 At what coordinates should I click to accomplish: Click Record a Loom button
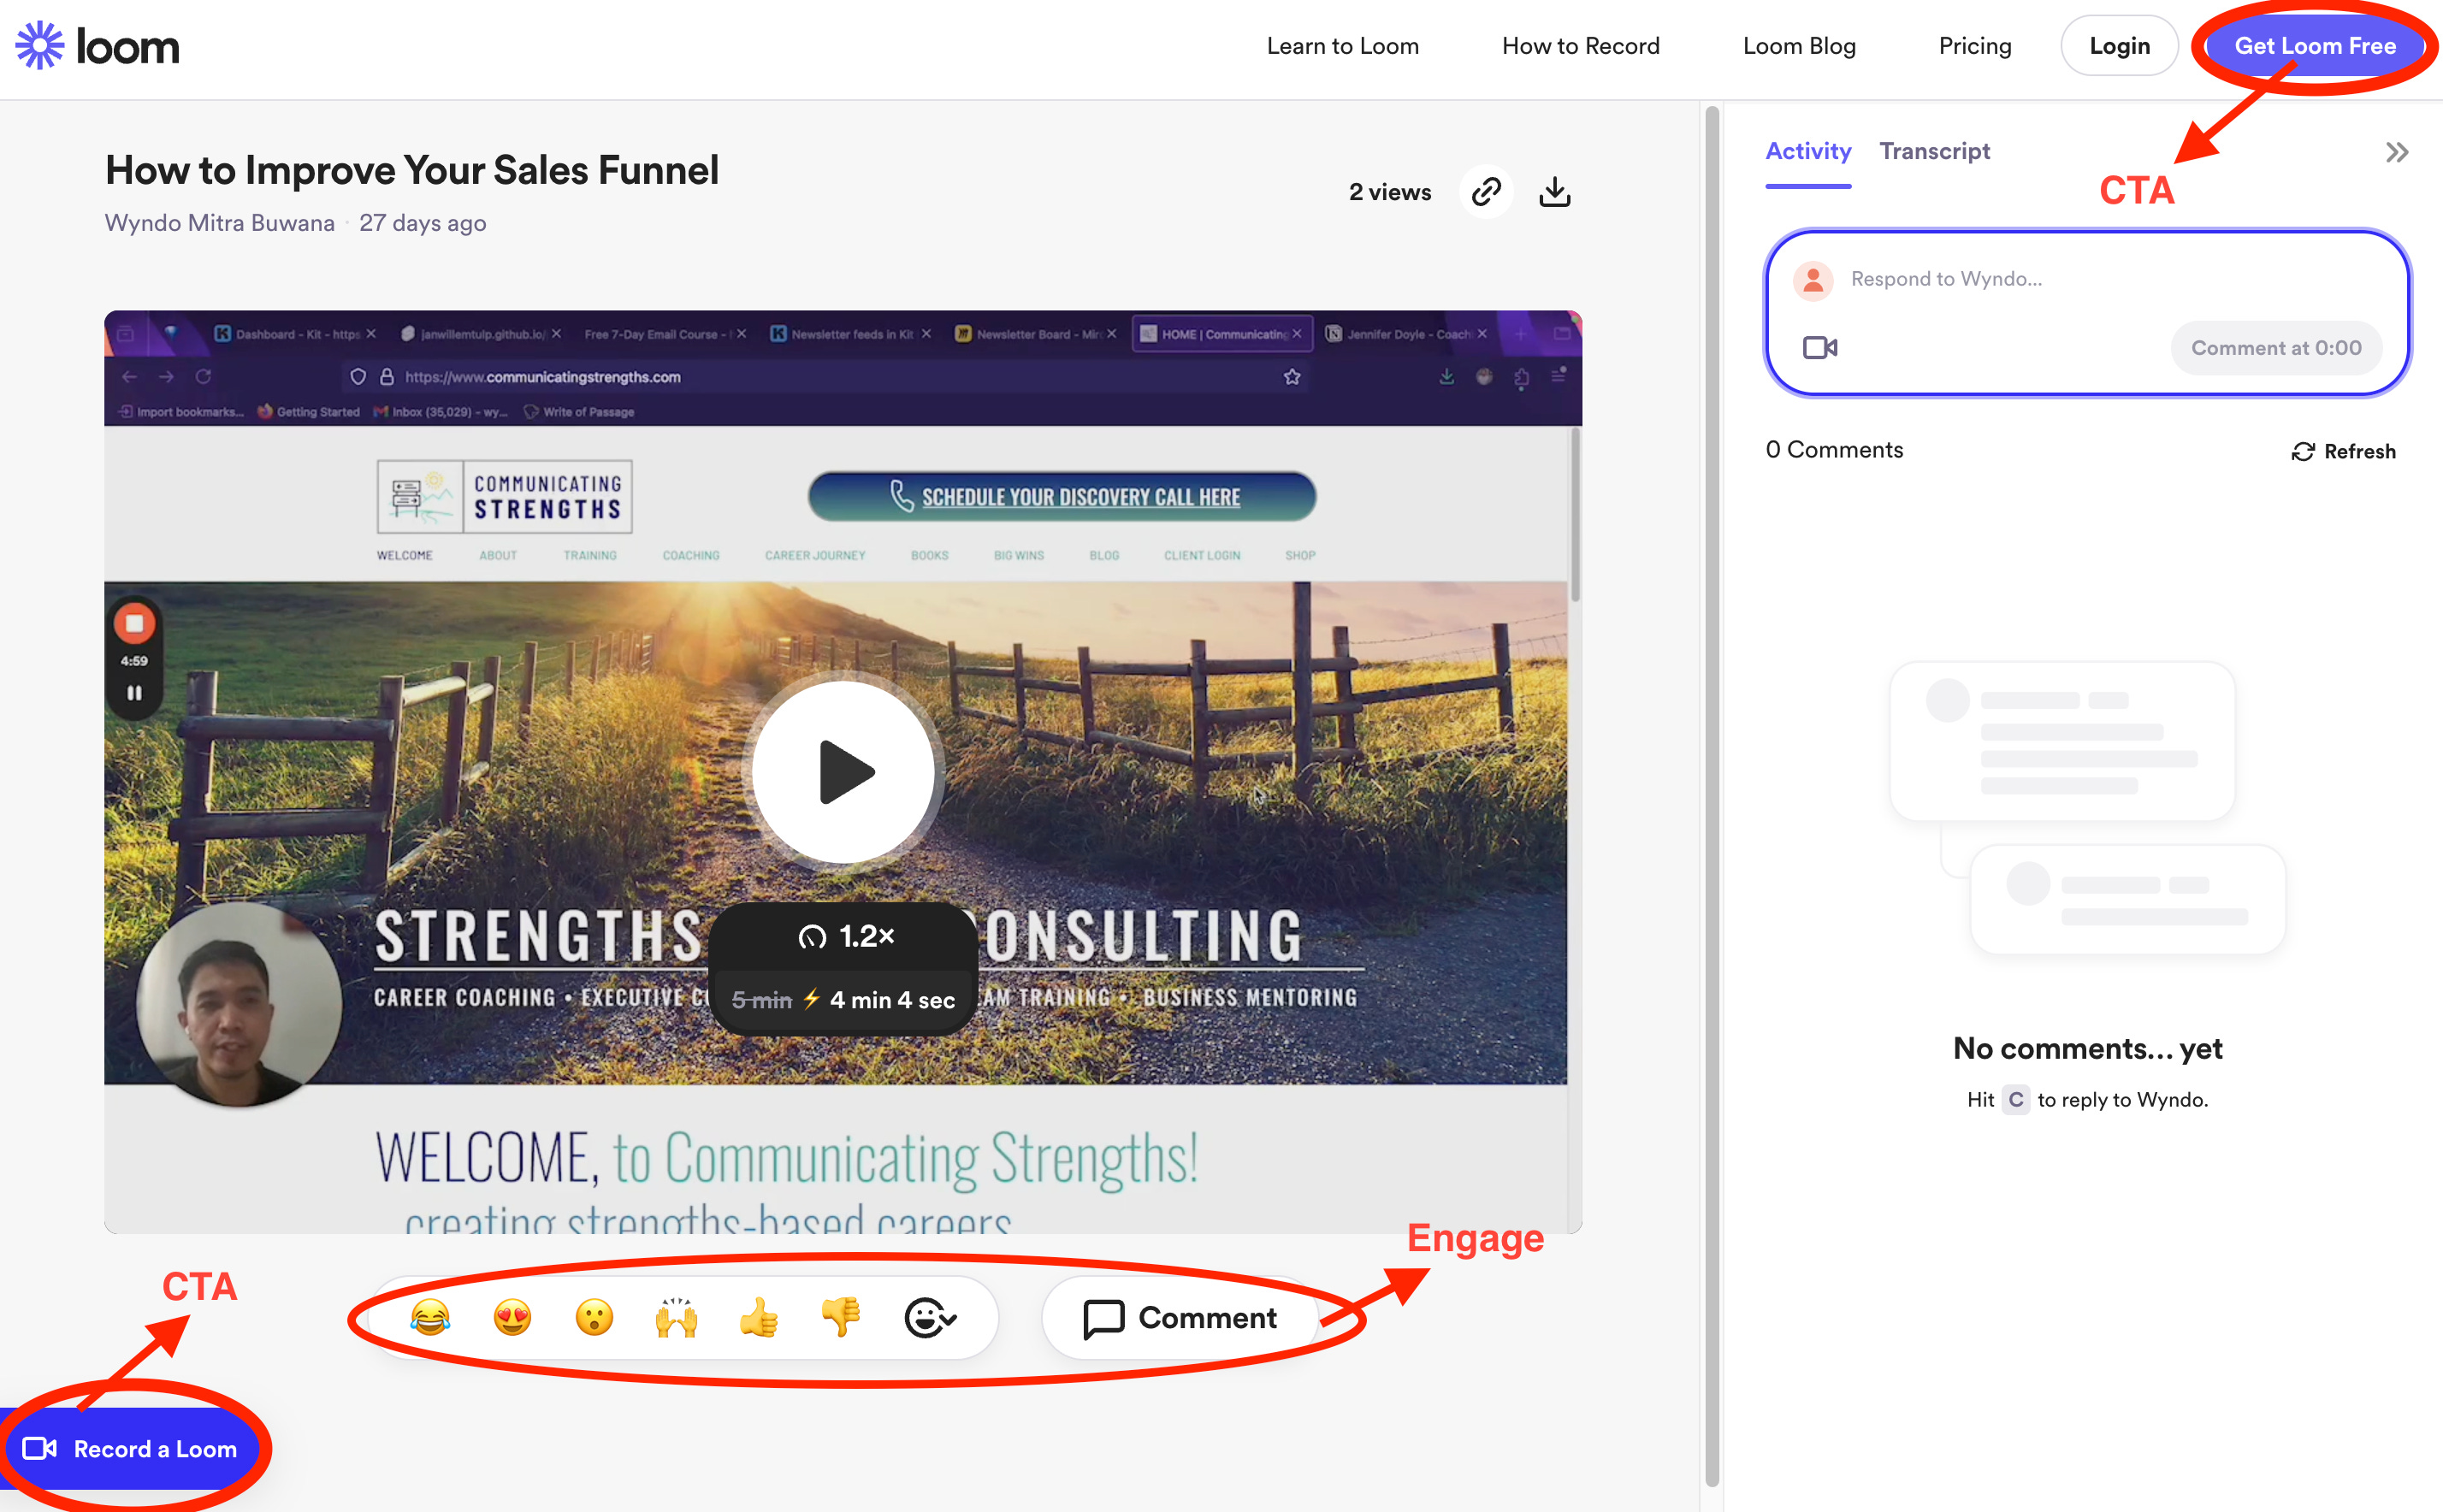(130, 1449)
